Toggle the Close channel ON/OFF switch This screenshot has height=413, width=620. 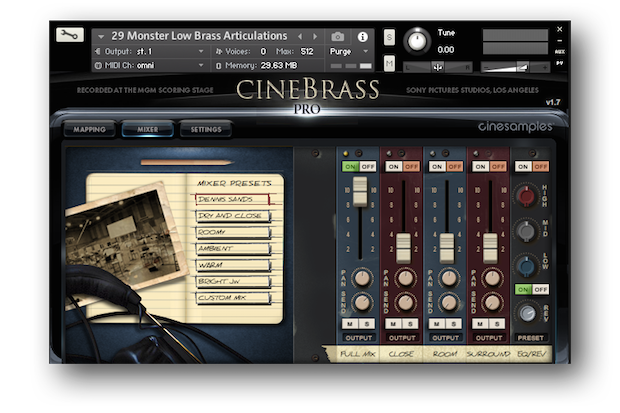403,167
